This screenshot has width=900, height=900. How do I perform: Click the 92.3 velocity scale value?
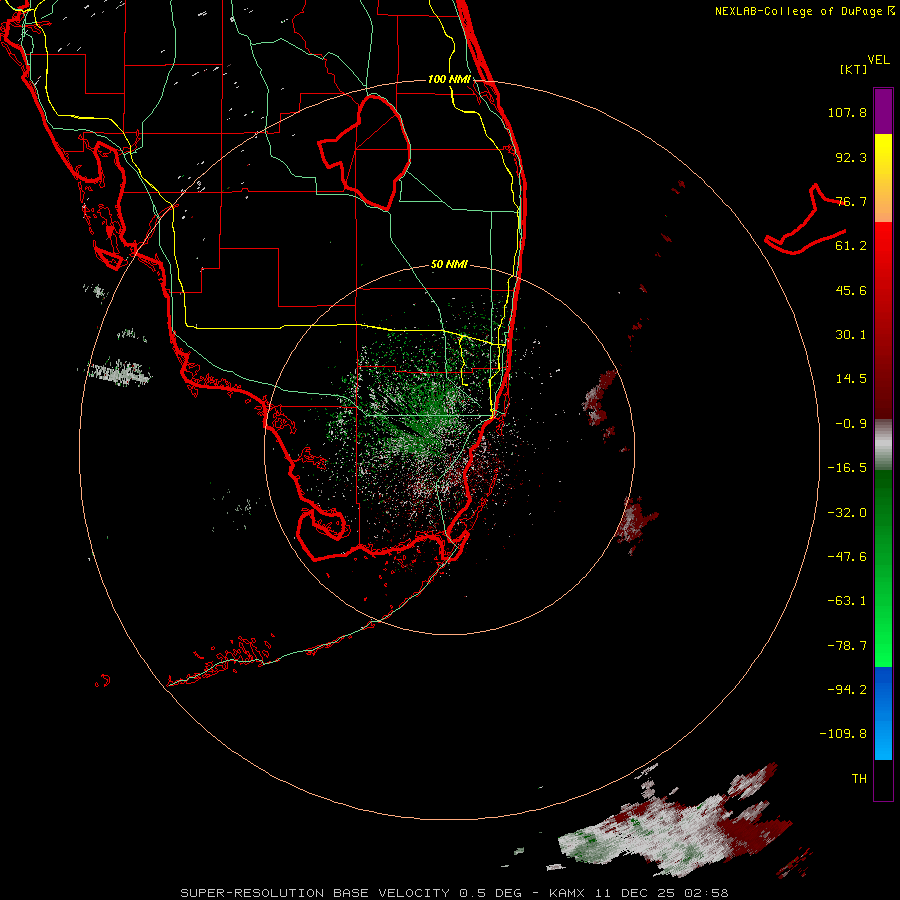coord(851,157)
